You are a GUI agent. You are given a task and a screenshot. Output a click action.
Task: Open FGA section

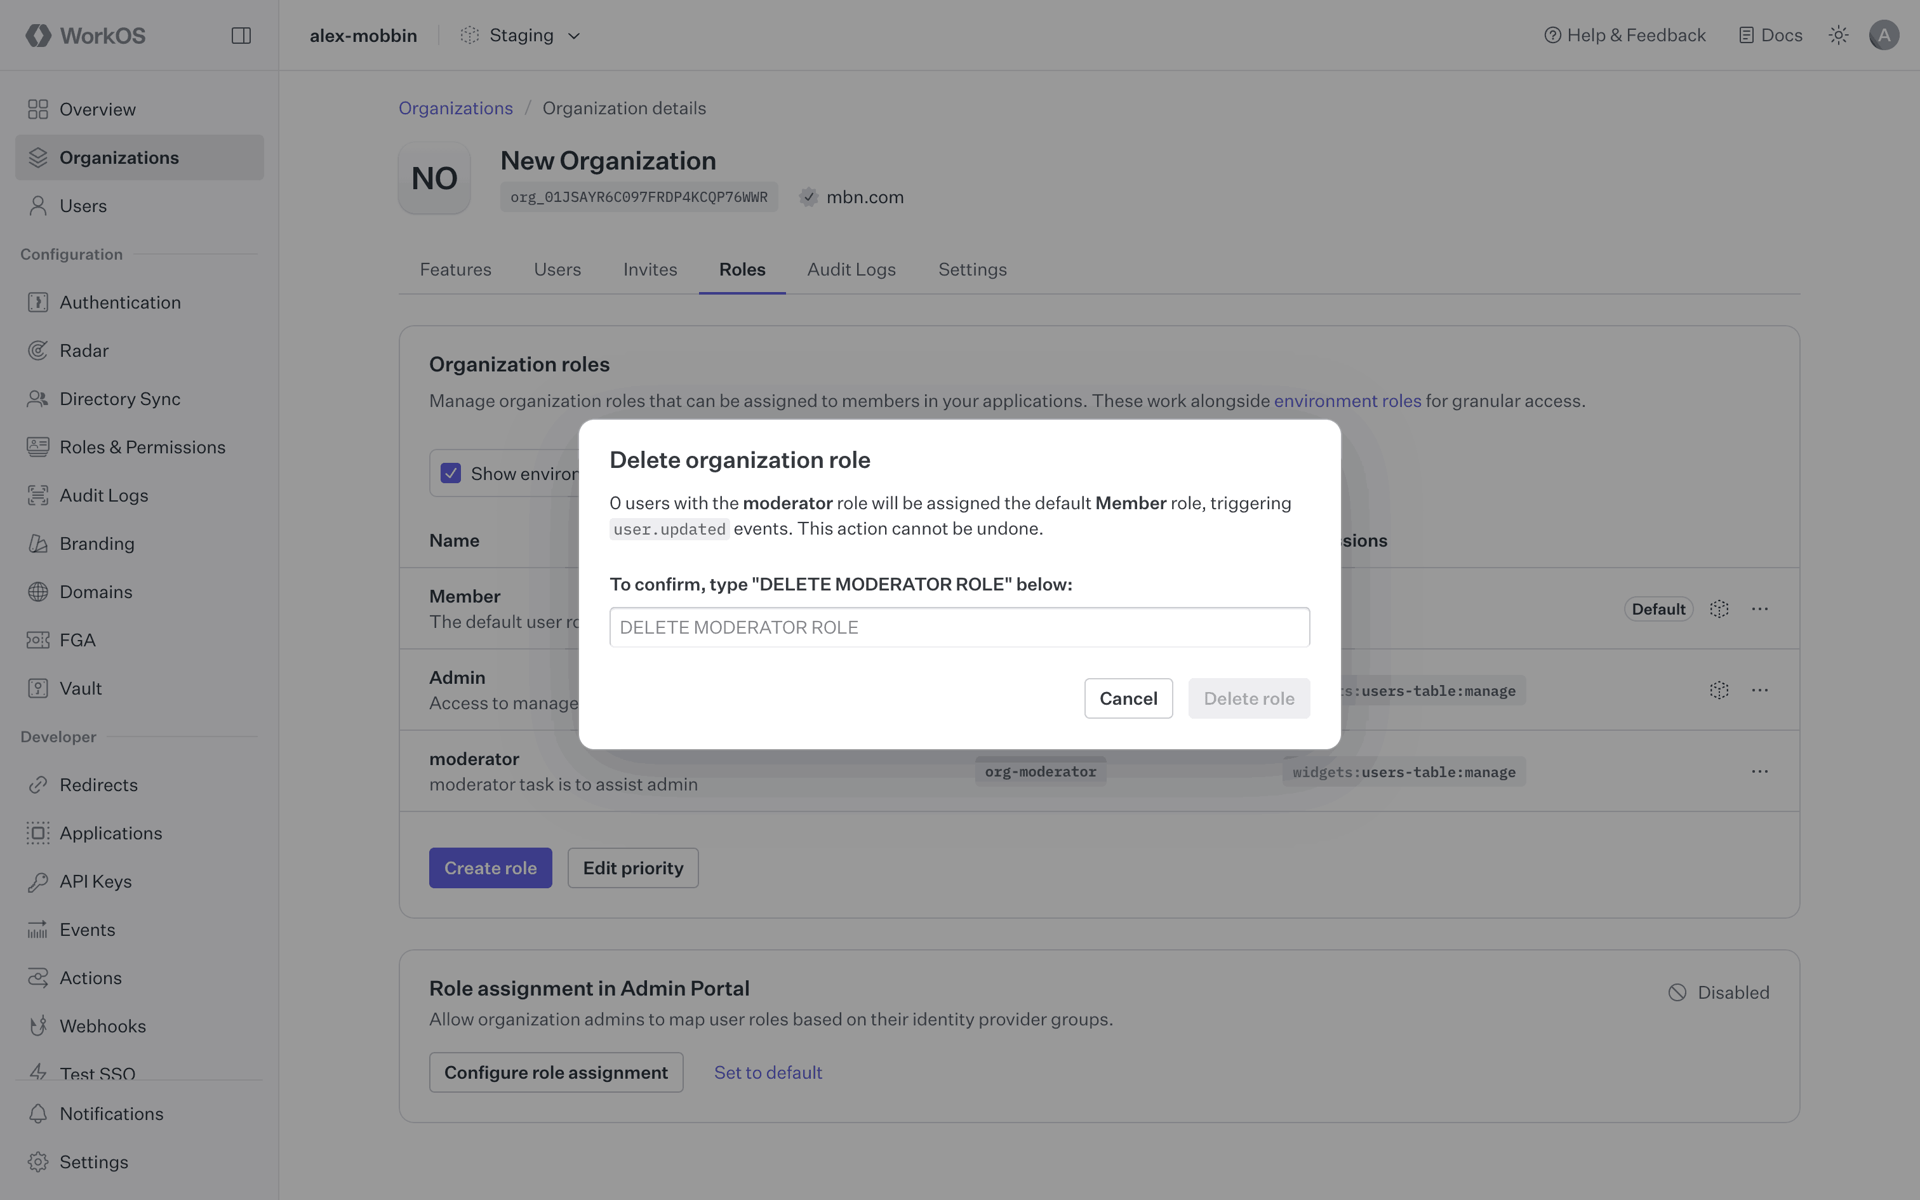click(139, 639)
